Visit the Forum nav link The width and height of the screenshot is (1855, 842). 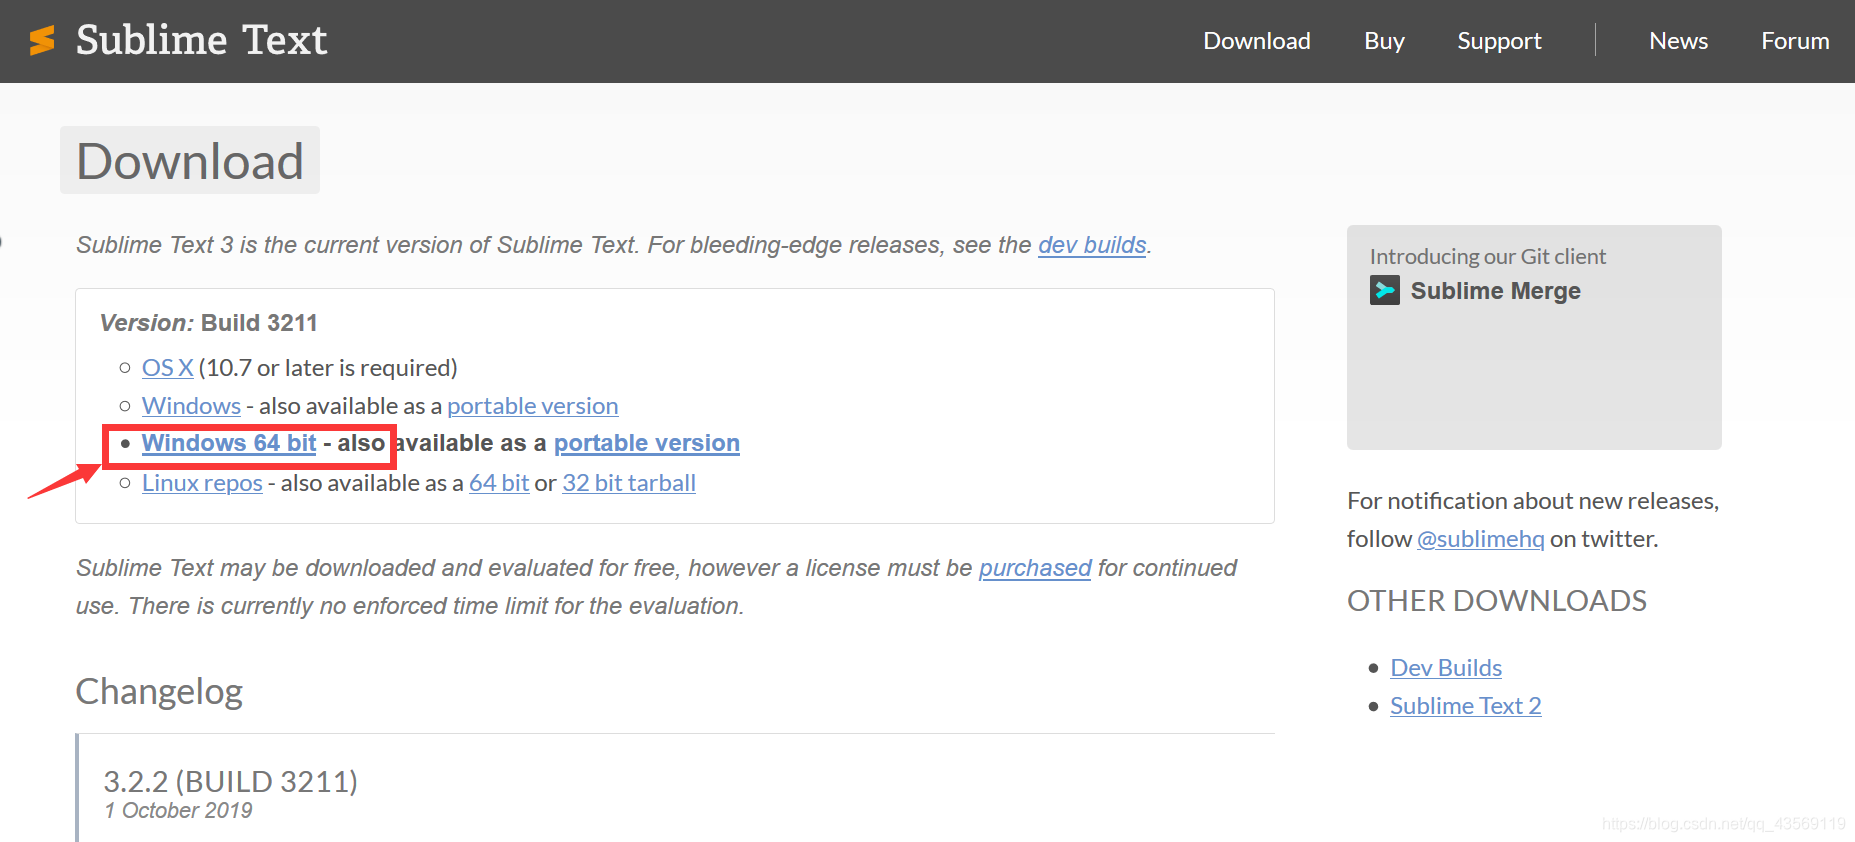click(x=1795, y=41)
